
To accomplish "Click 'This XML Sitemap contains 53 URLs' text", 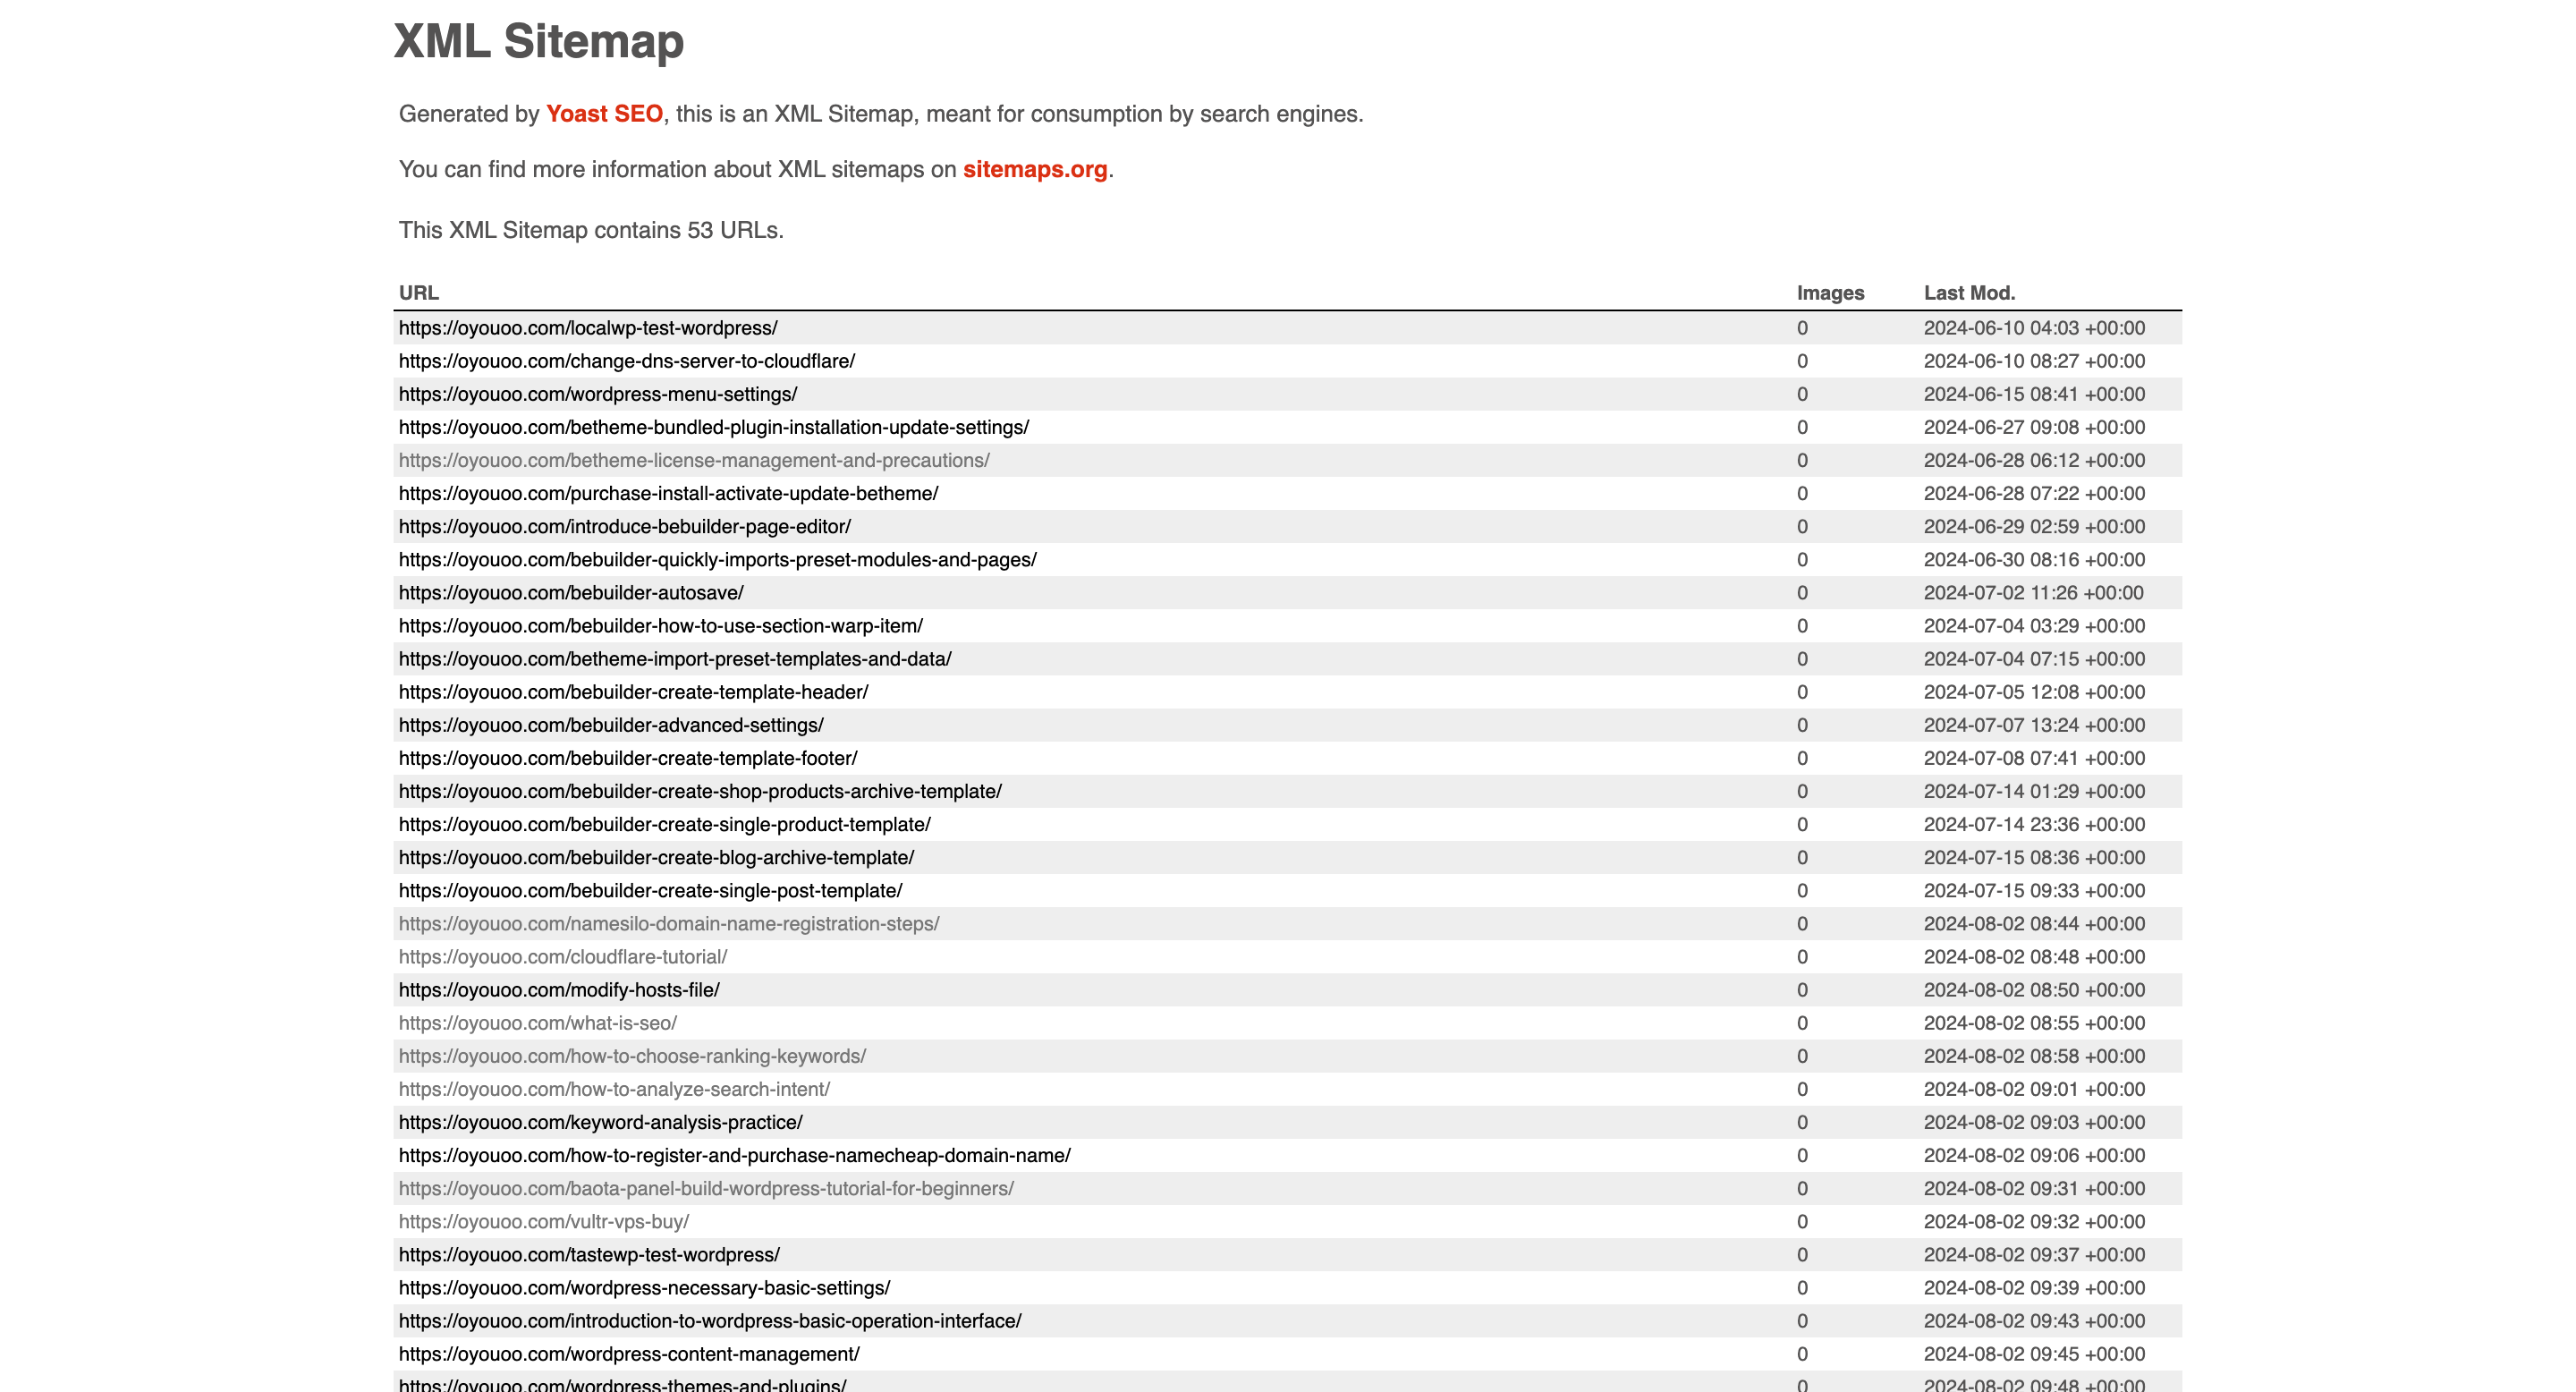I will point(591,230).
